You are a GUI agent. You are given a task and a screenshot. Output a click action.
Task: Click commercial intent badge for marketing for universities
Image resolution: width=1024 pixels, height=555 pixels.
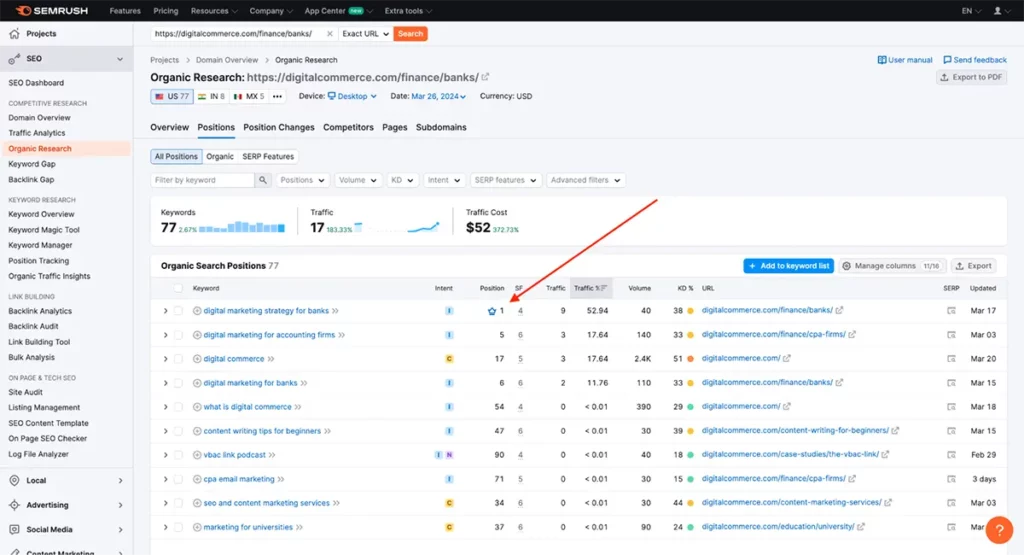[449, 527]
